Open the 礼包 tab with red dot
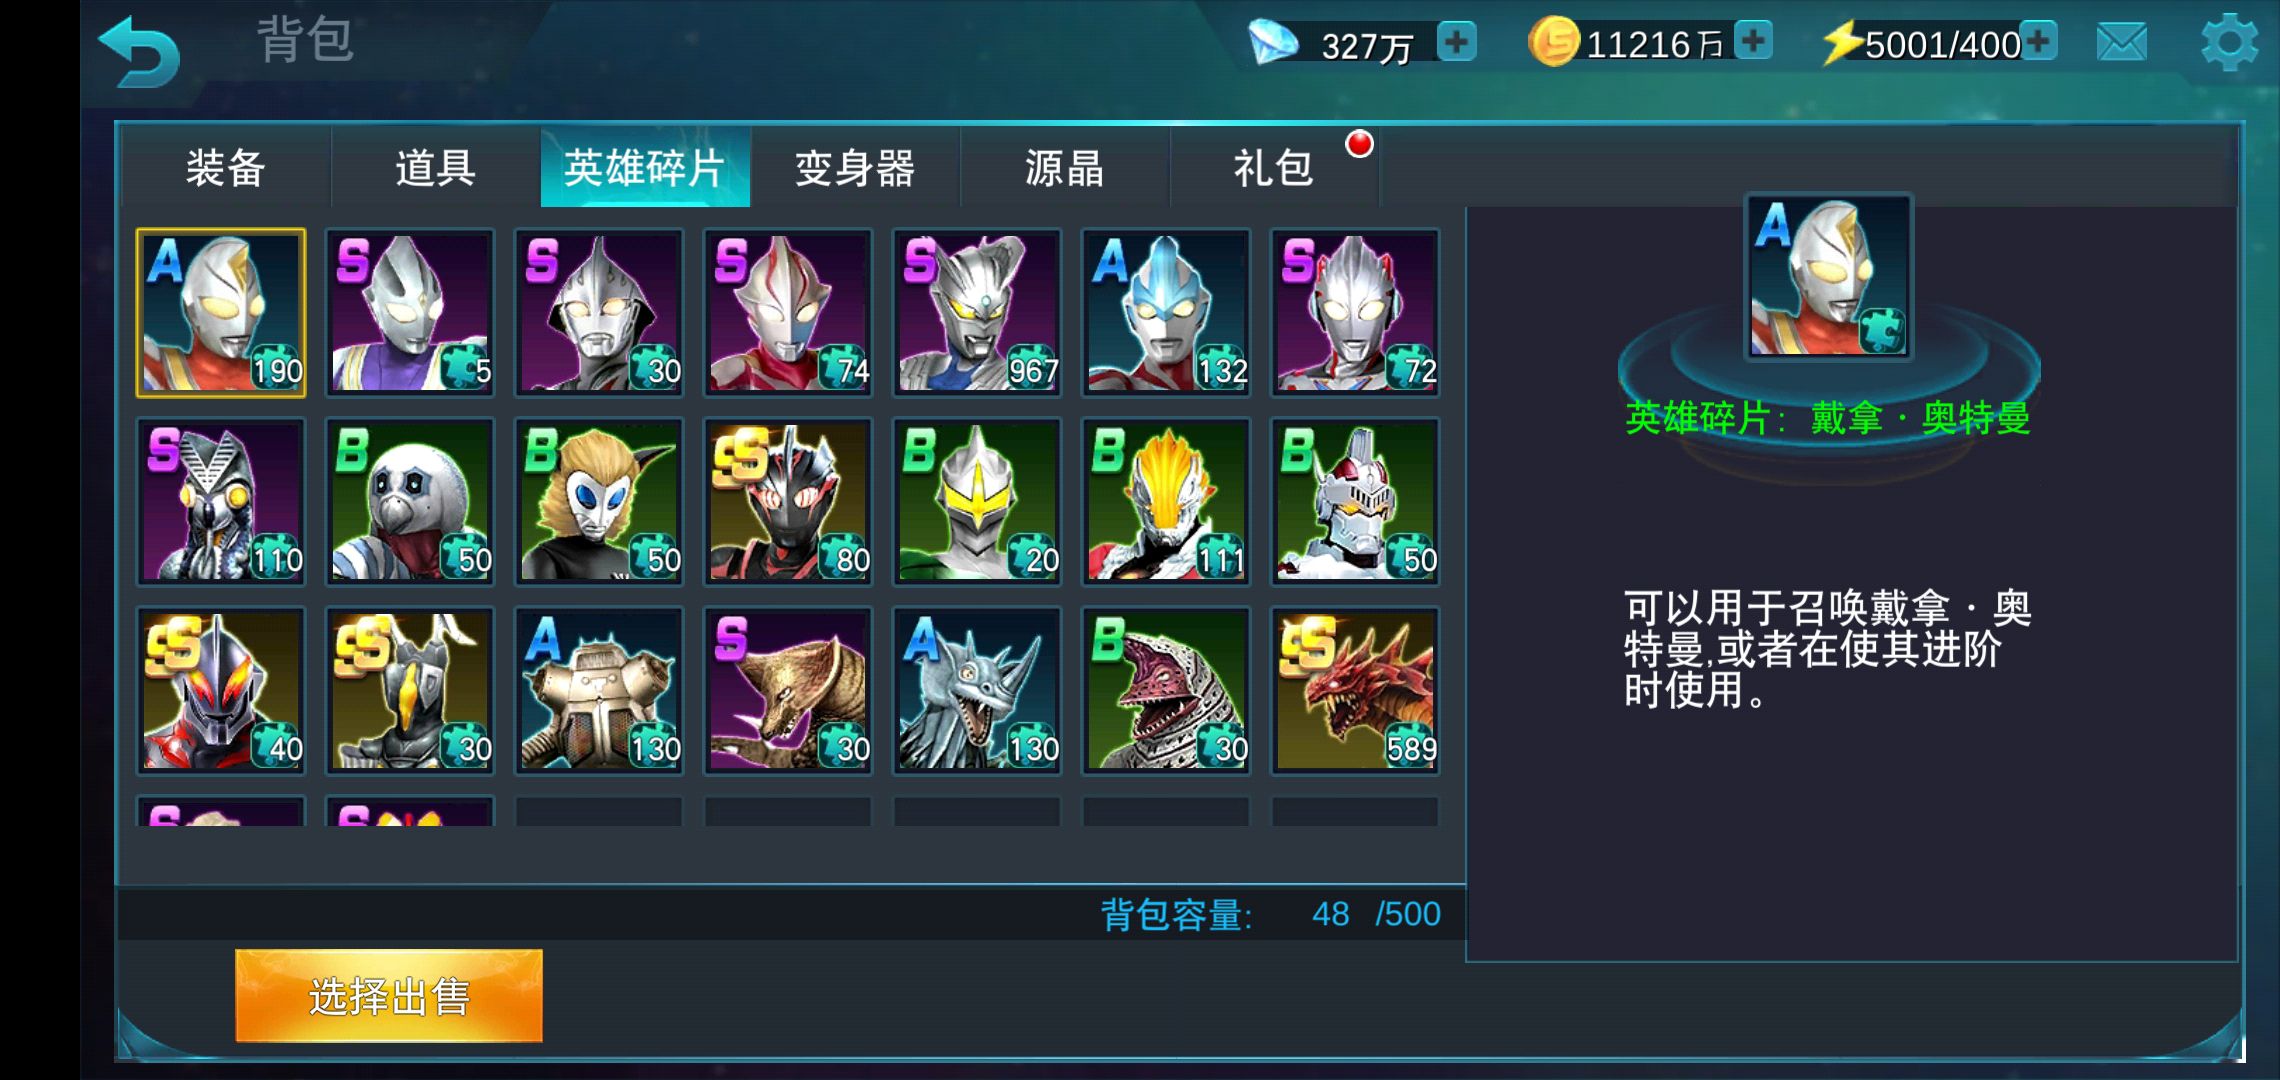 1274,167
